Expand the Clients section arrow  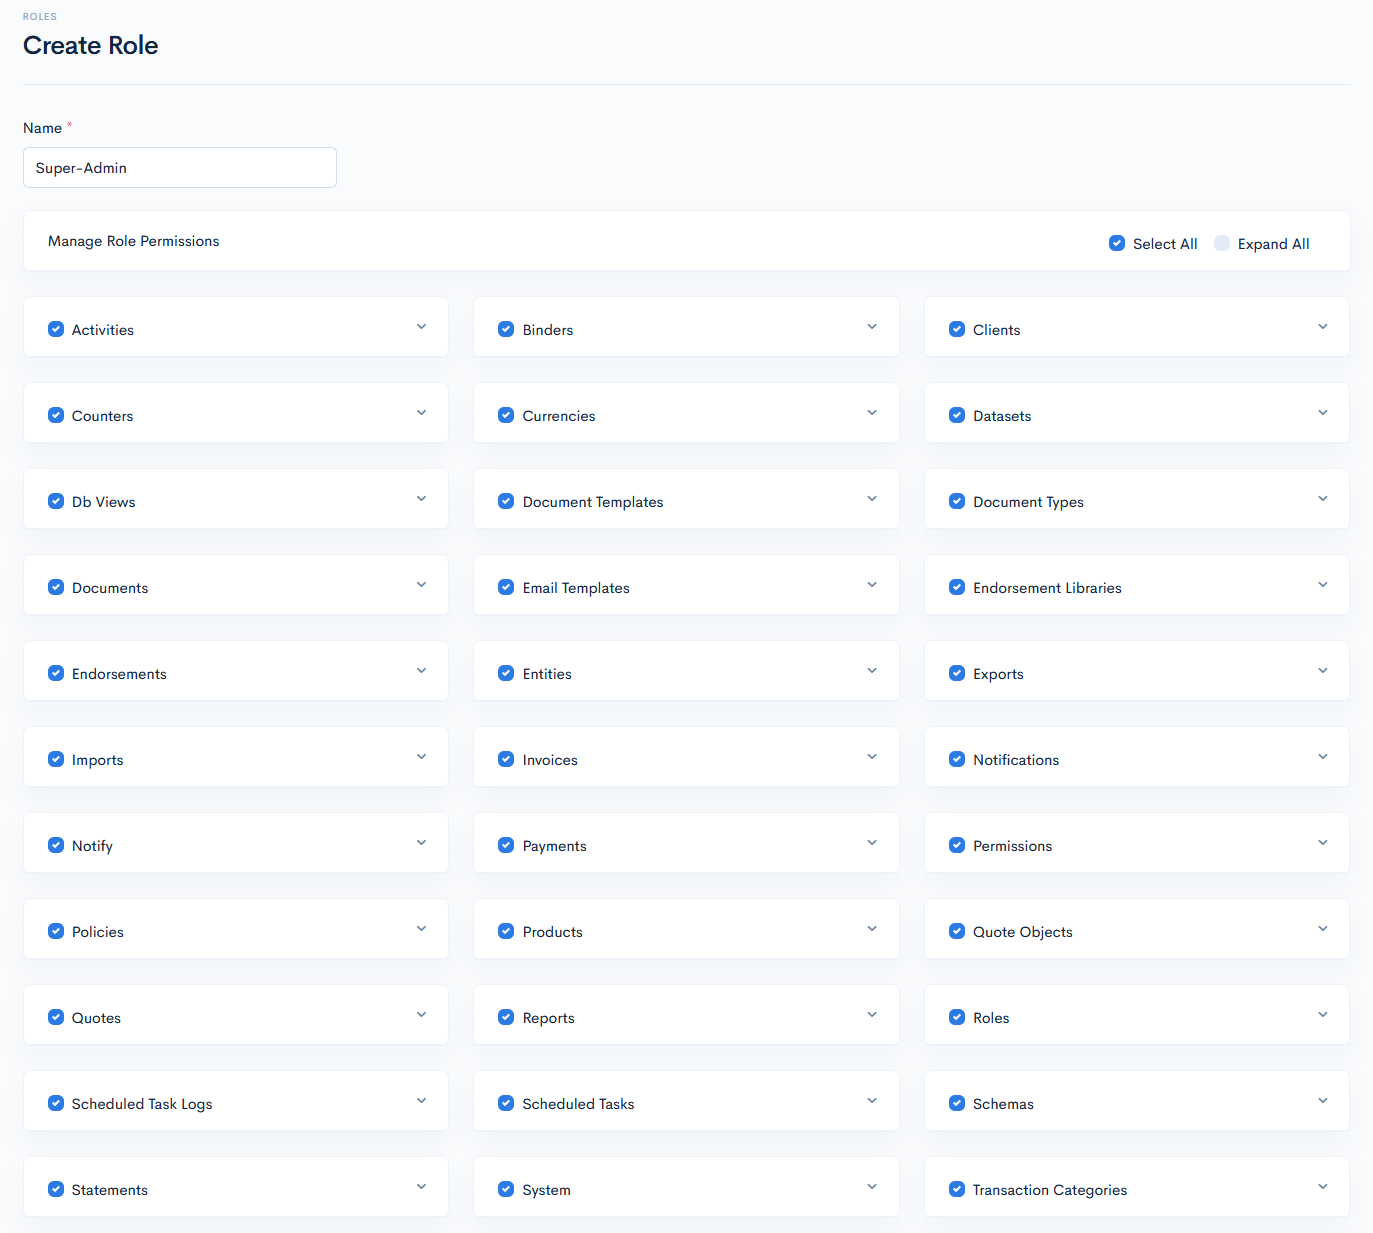coord(1323,327)
